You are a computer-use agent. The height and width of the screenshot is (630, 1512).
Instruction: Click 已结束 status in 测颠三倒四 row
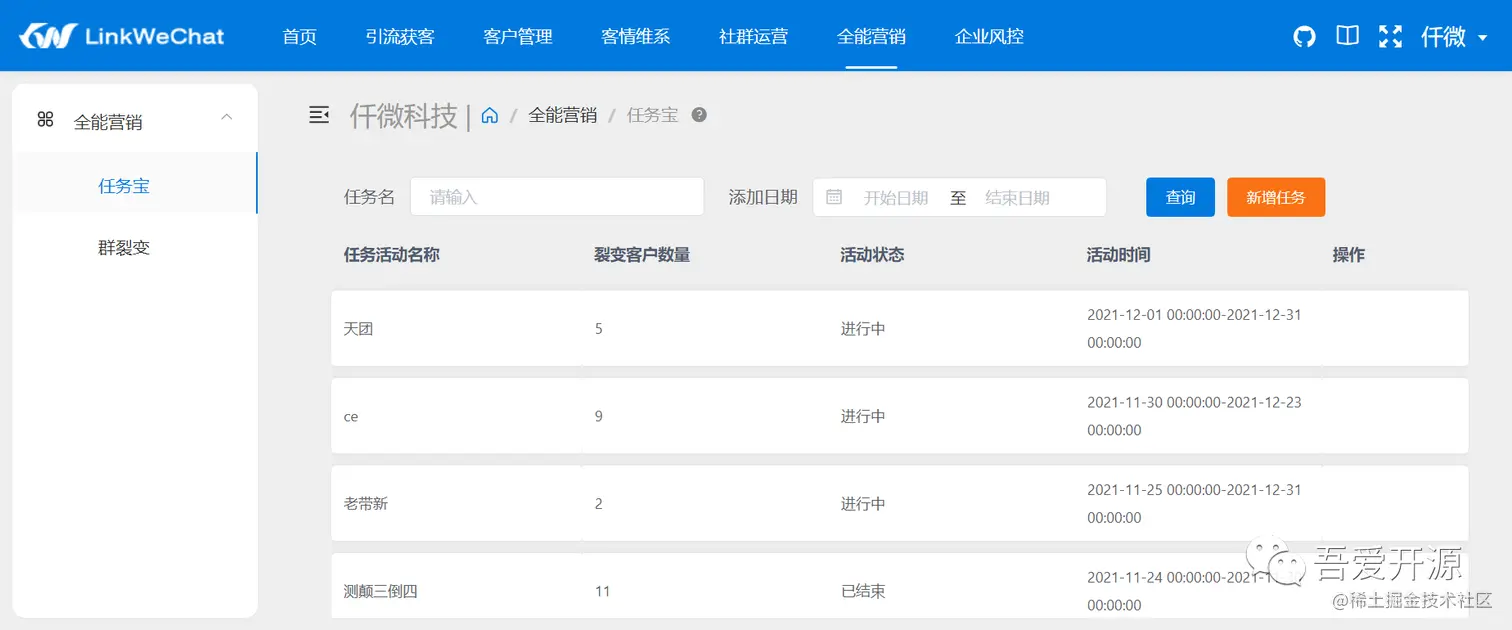tap(863, 591)
